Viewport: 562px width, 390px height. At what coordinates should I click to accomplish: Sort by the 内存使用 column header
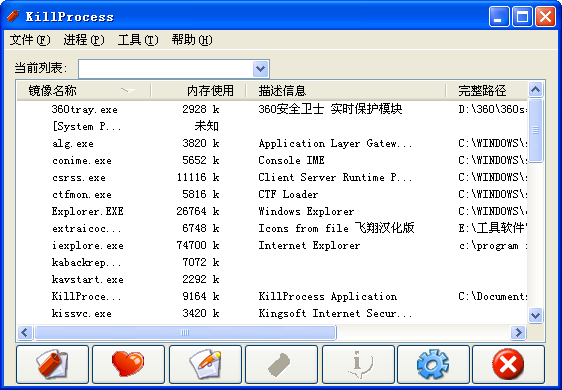[x=199, y=90]
